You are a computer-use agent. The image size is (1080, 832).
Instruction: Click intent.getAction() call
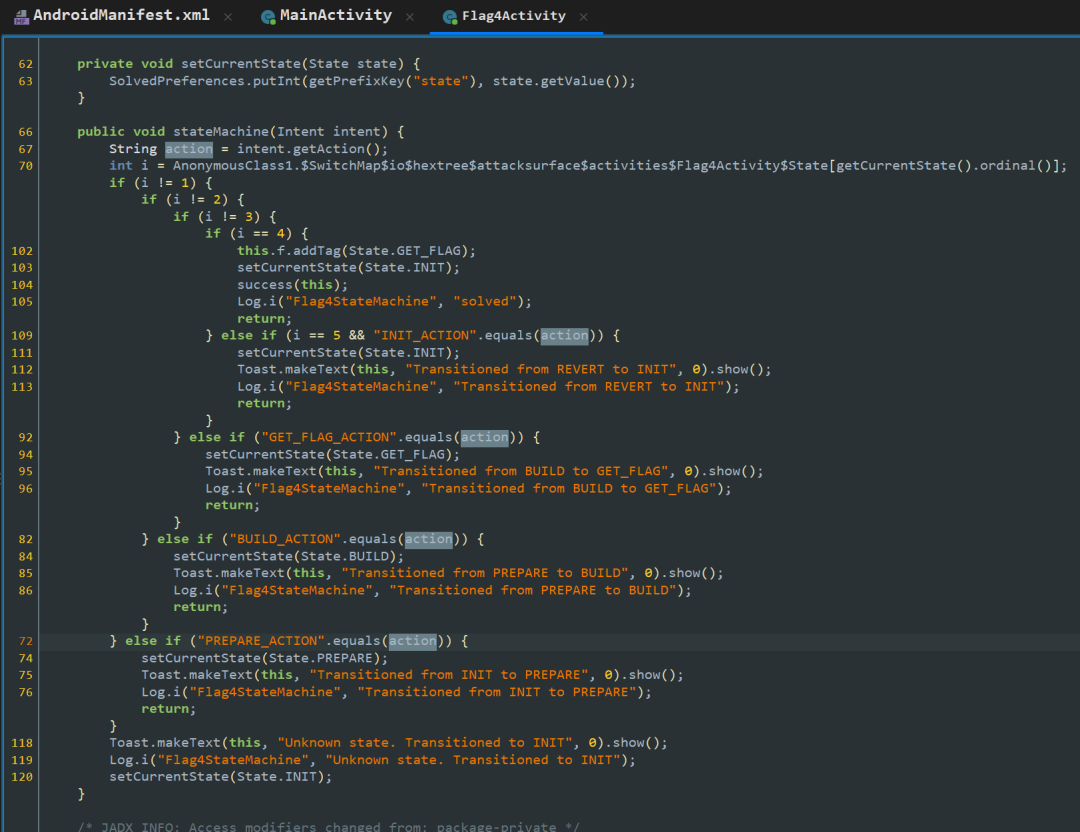[308, 149]
